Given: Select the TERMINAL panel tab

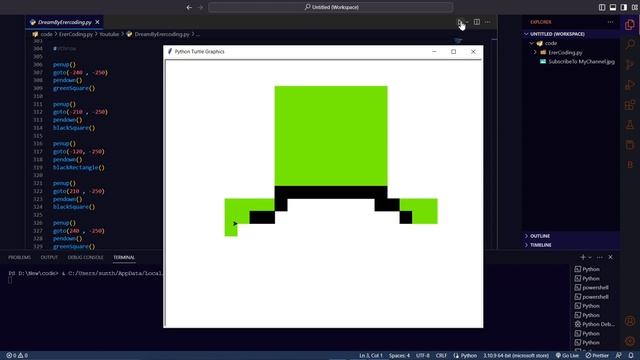Looking at the screenshot, I should (x=124, y=258).
